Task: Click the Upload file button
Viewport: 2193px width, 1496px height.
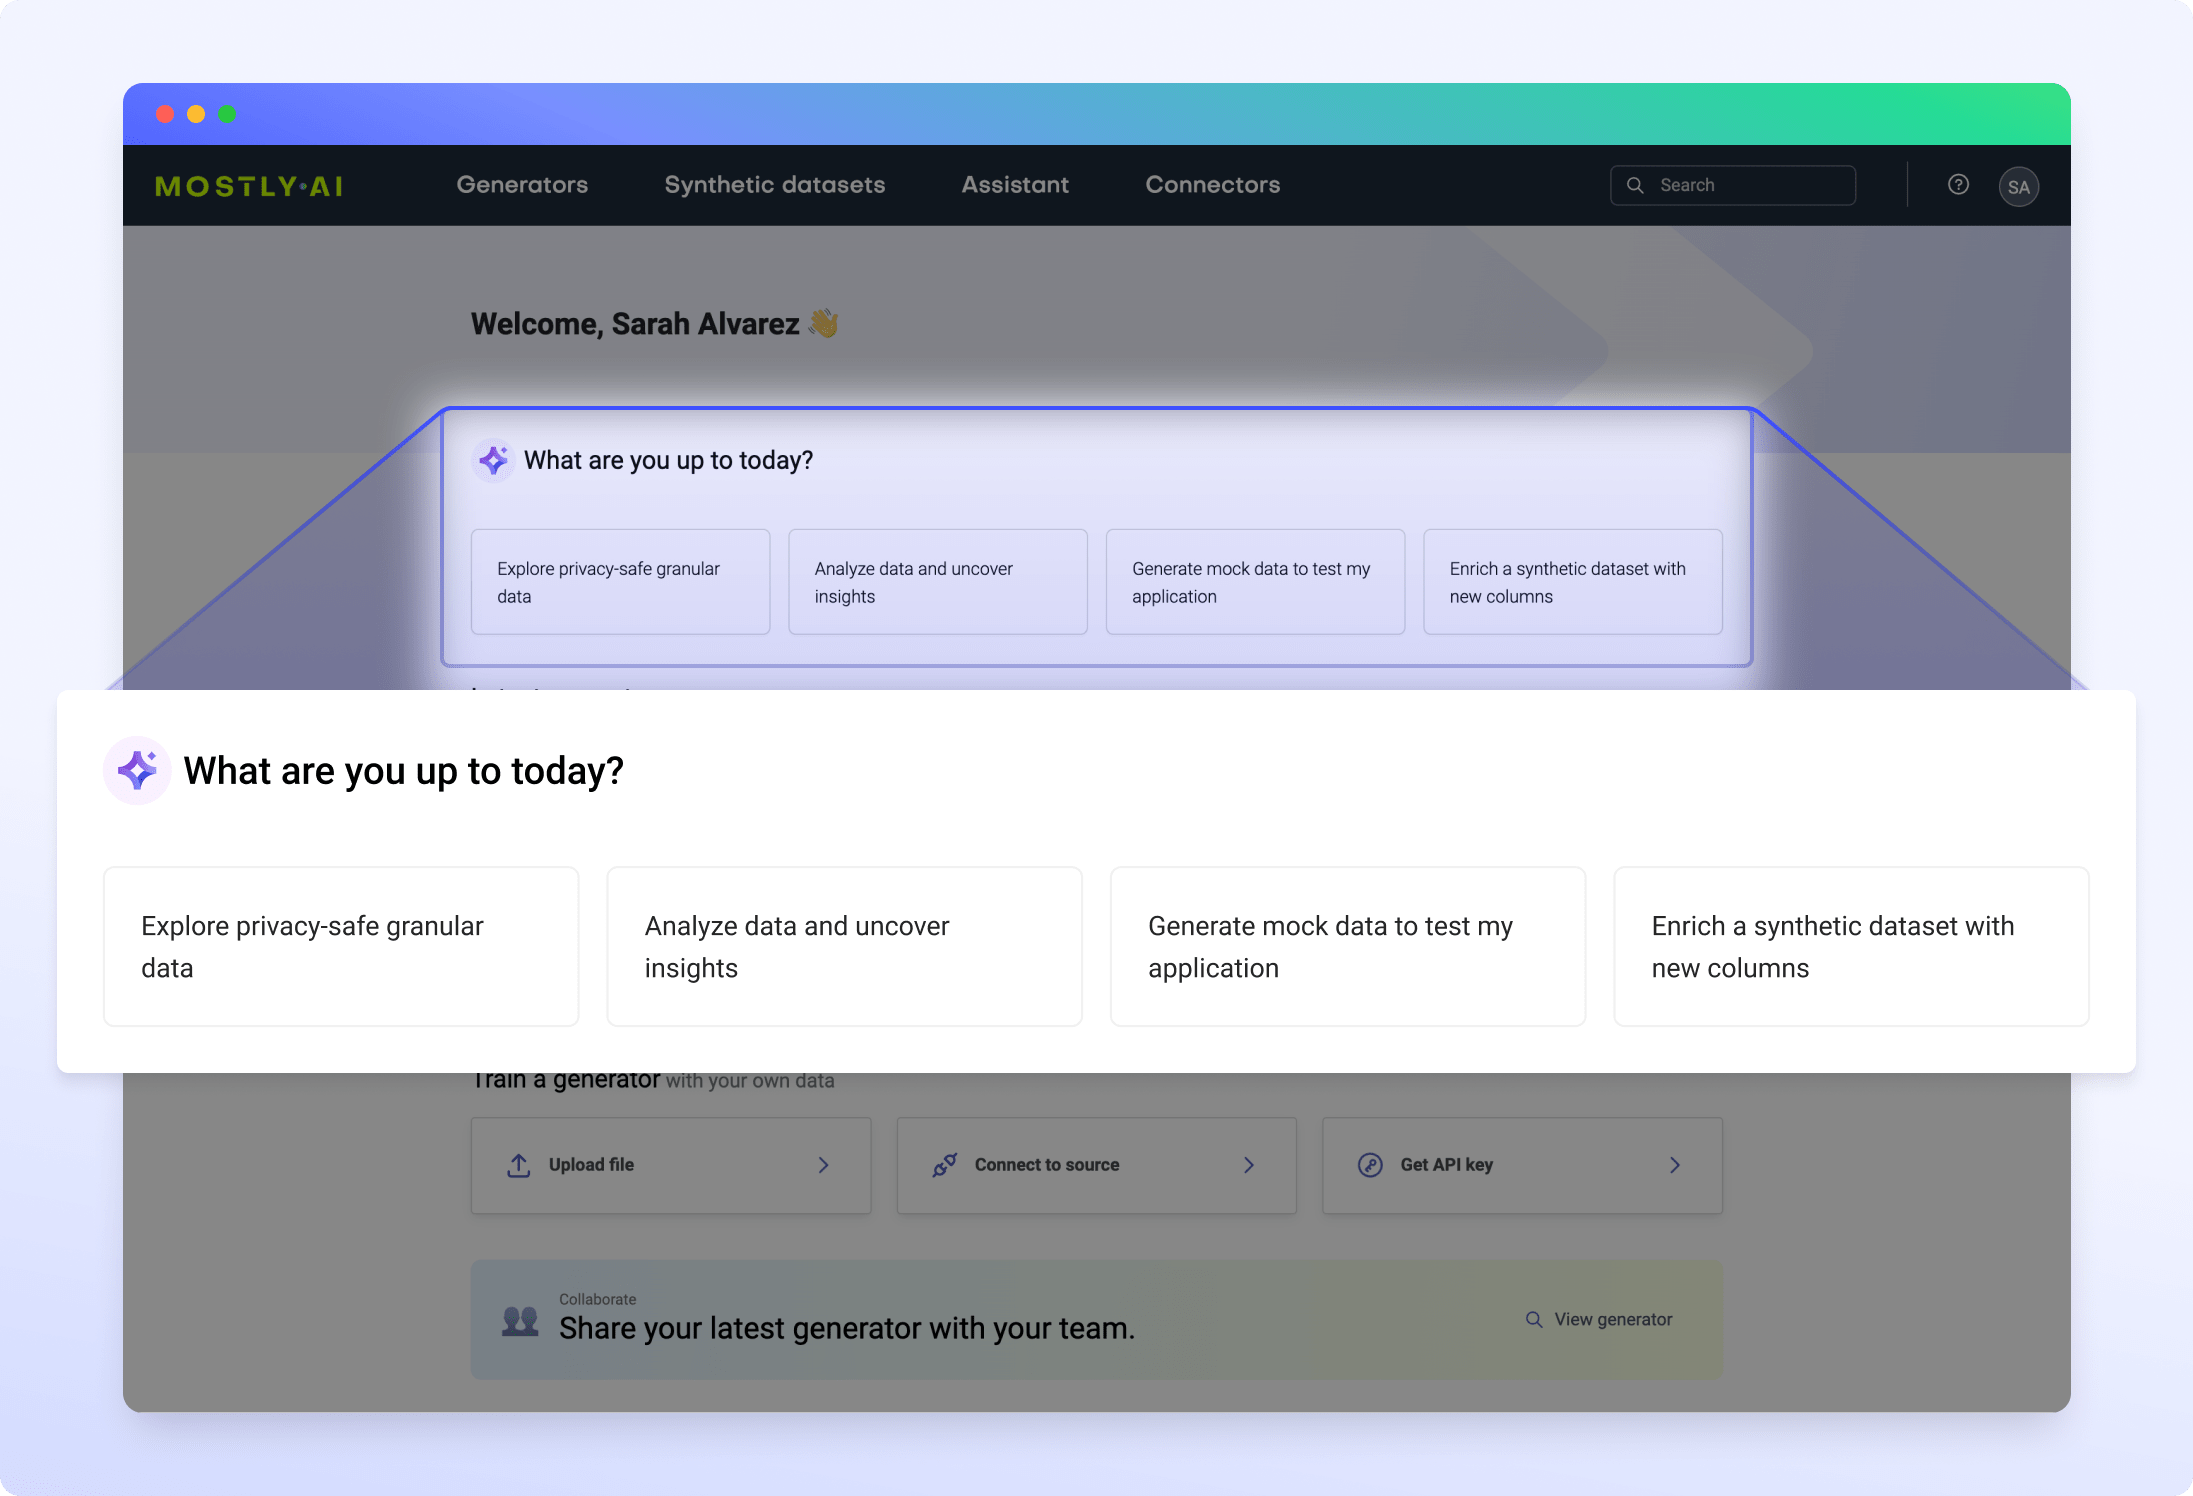Action: coord(671,1165)
